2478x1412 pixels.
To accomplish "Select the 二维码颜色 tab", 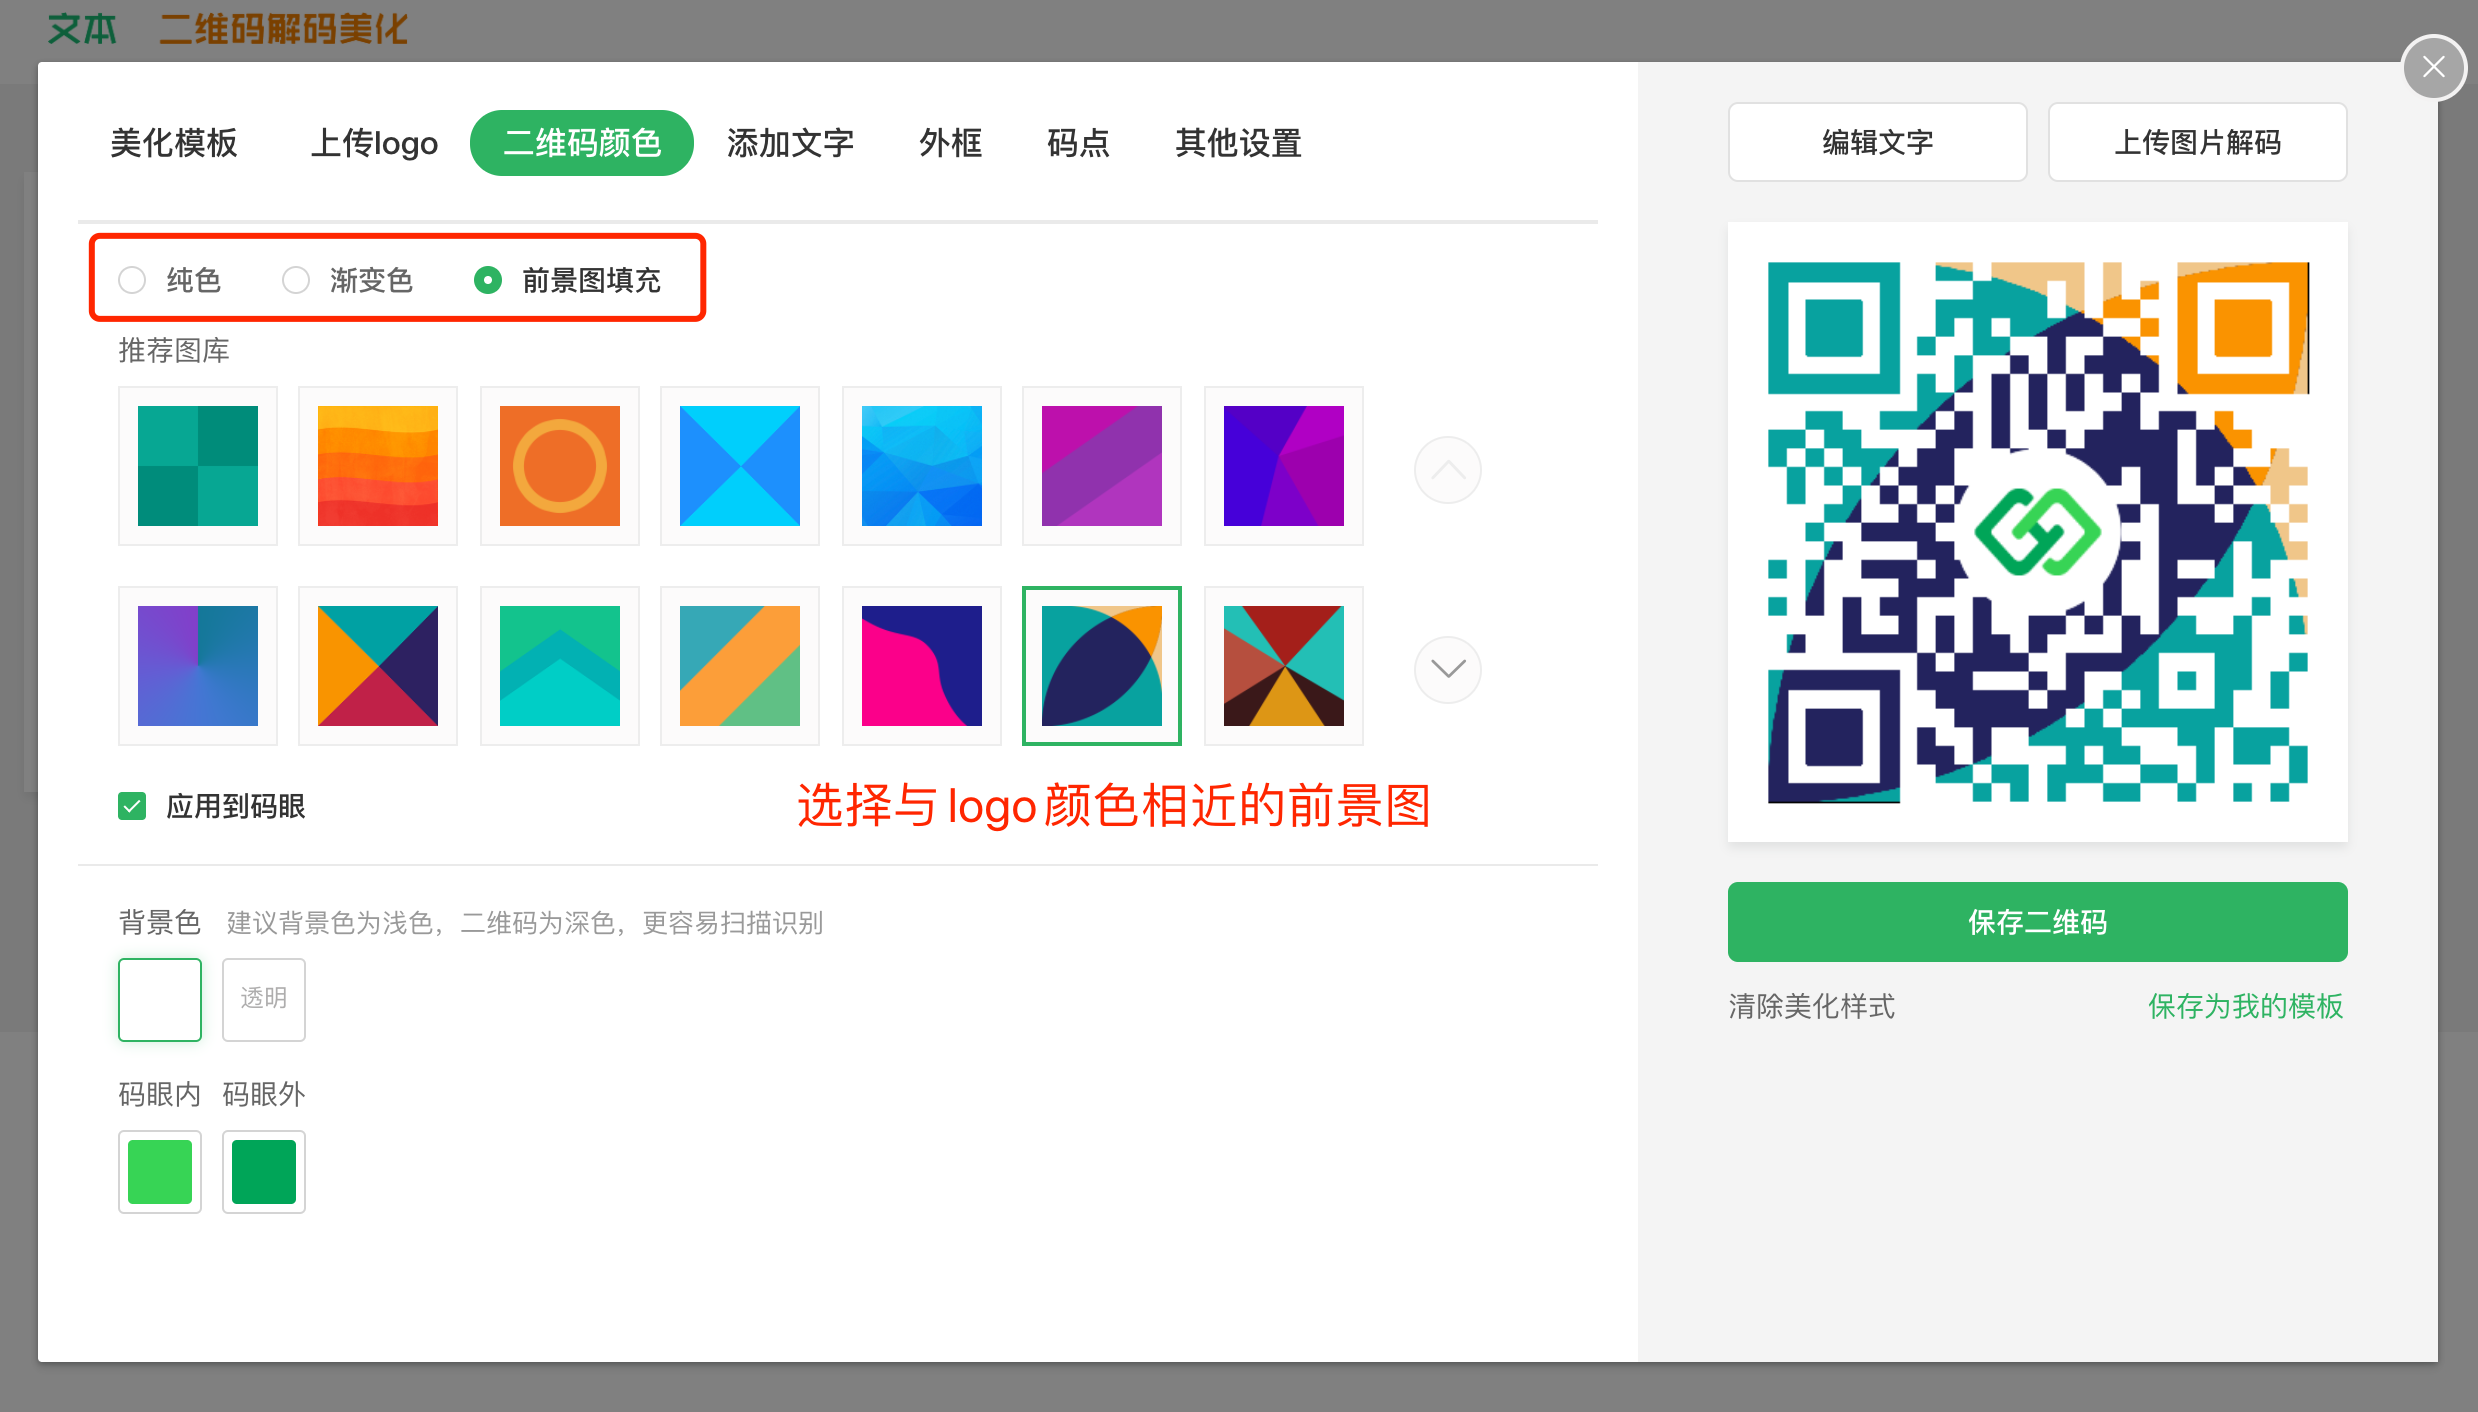I will click(582, 143).
